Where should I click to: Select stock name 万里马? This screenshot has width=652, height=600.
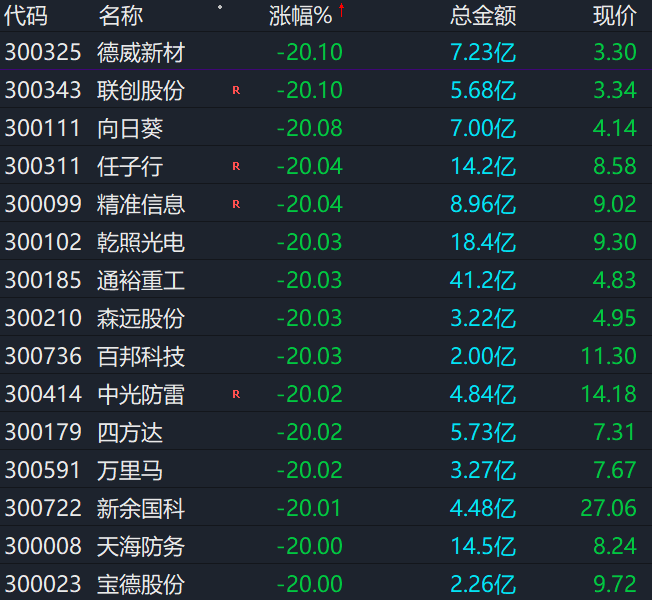click(130, 471)
